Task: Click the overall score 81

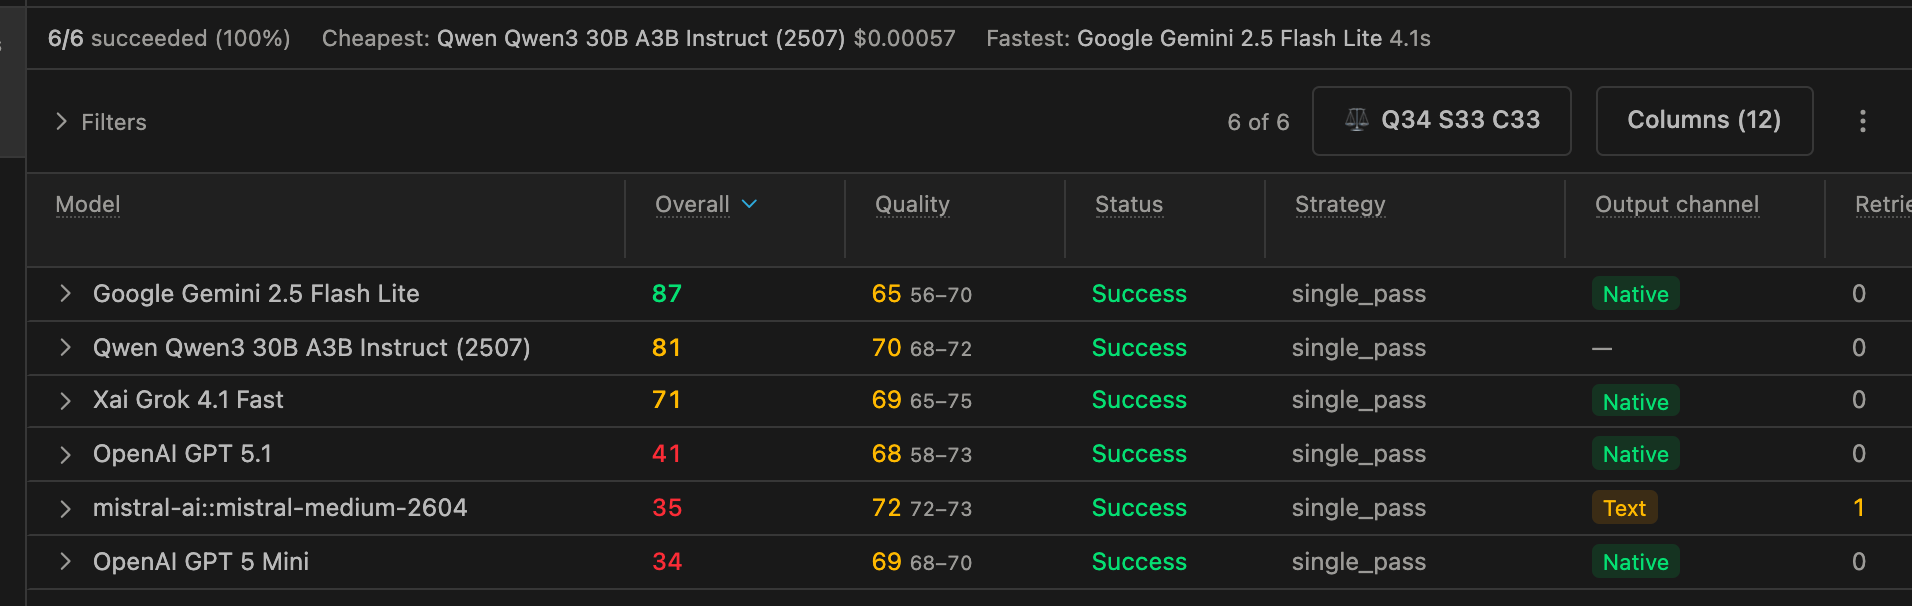Action: click(666, 347)
